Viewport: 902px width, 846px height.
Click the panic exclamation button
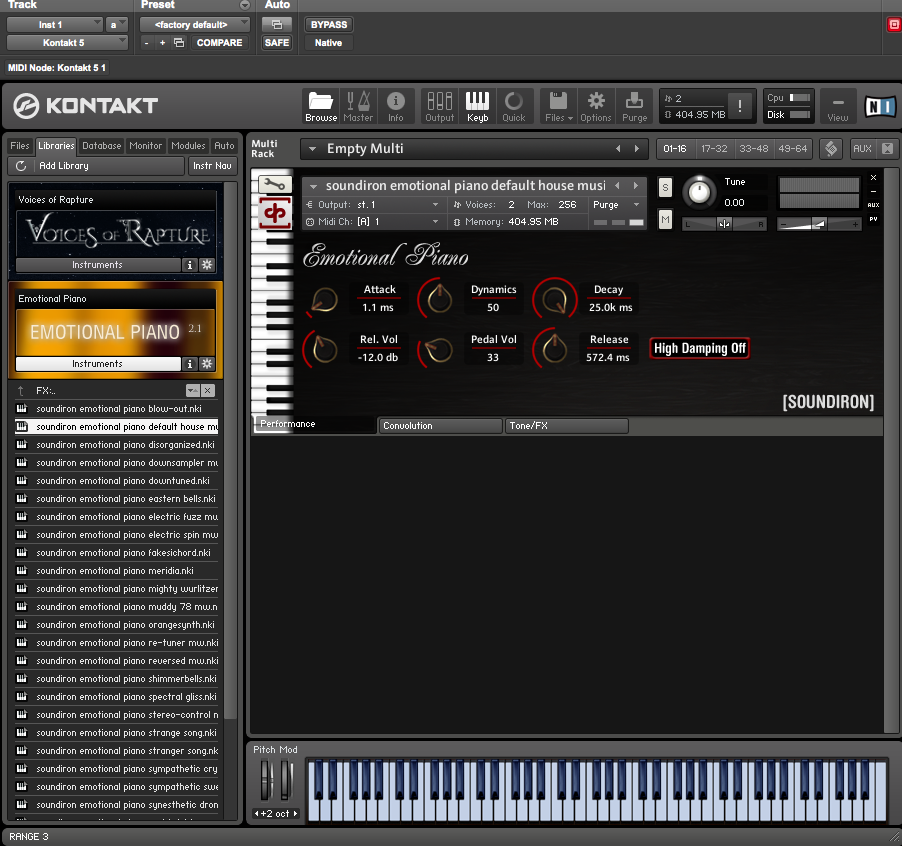[739, 106]
